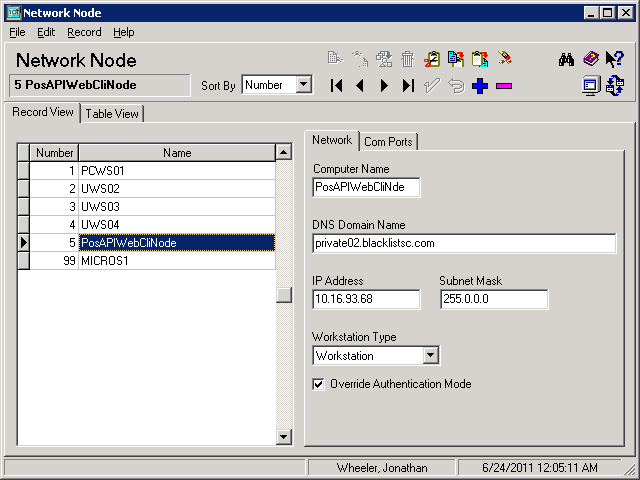Select the UWS03 row
The image size is (640, 480).
click(153, 207)
